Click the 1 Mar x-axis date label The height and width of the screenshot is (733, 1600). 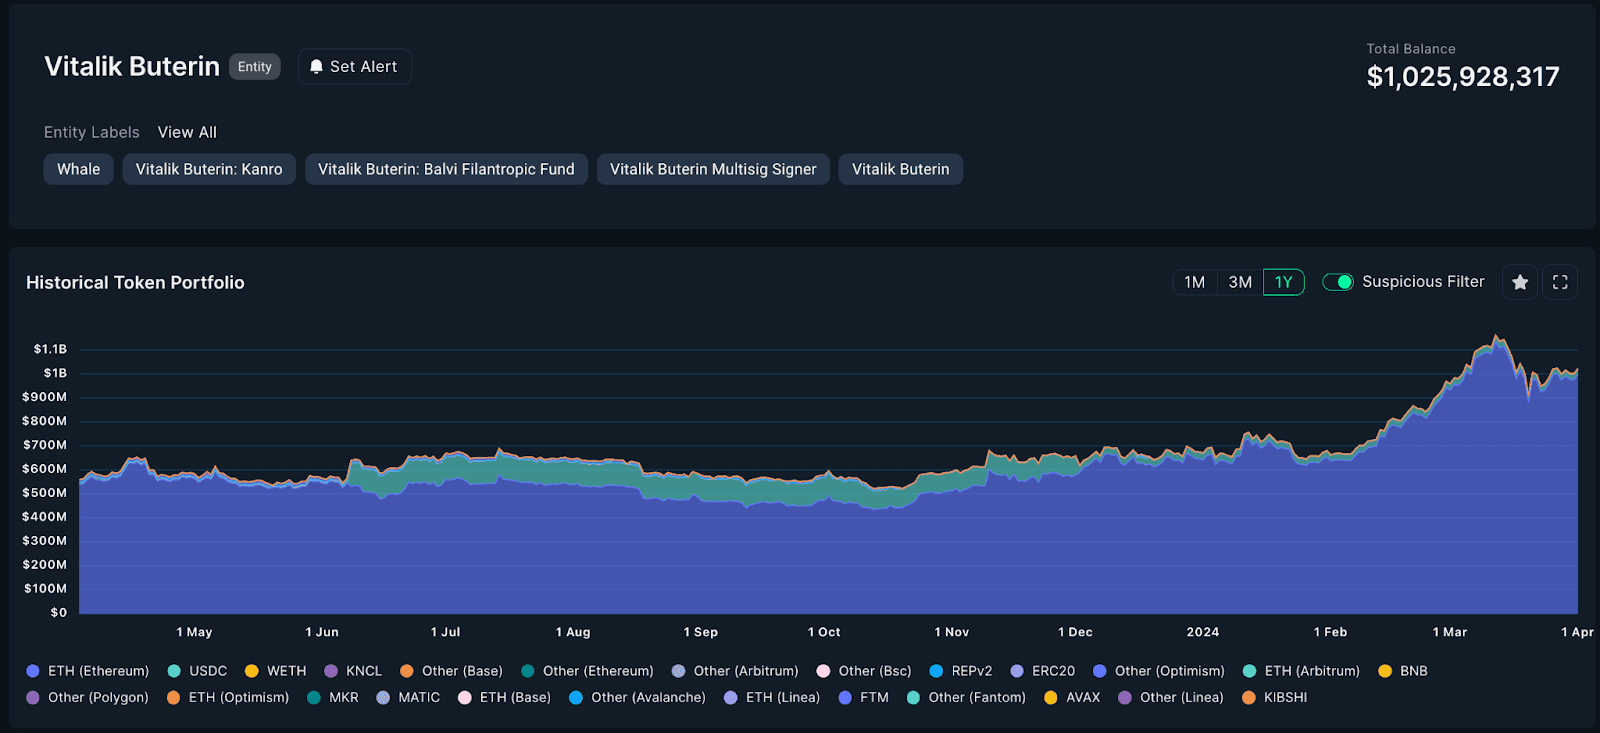[1449, 632]
